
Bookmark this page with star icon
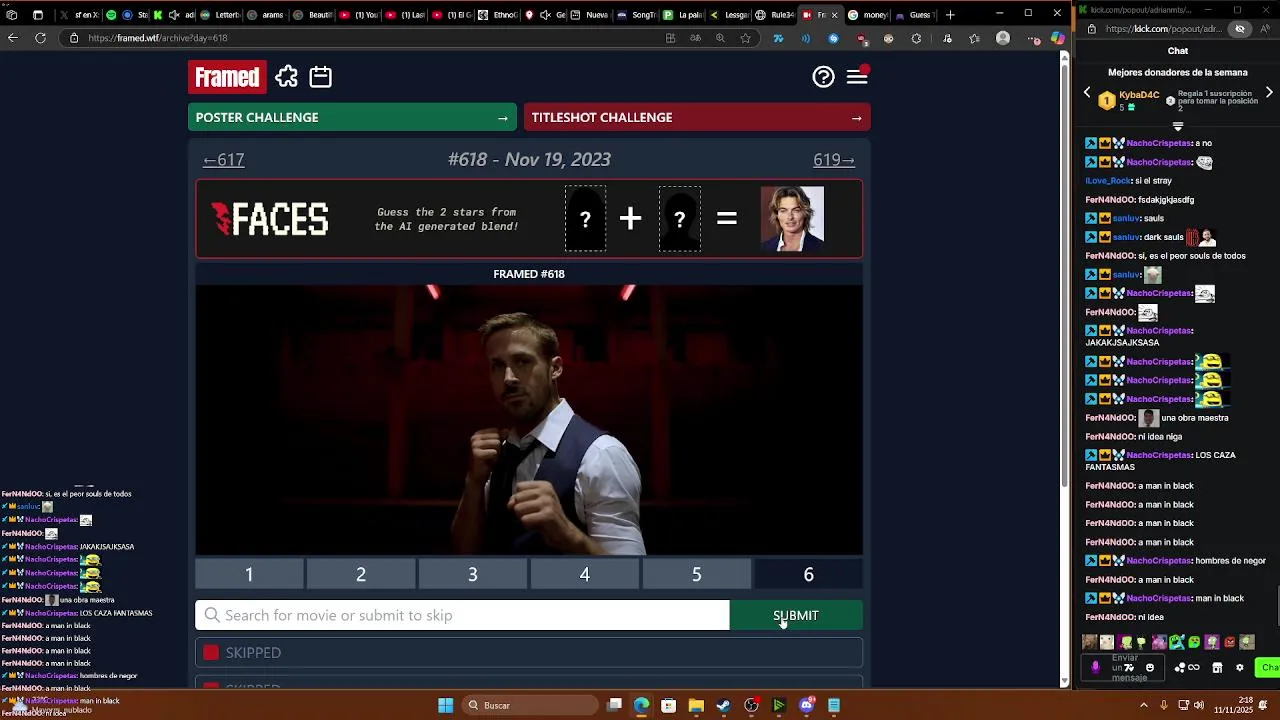point(745,38)
